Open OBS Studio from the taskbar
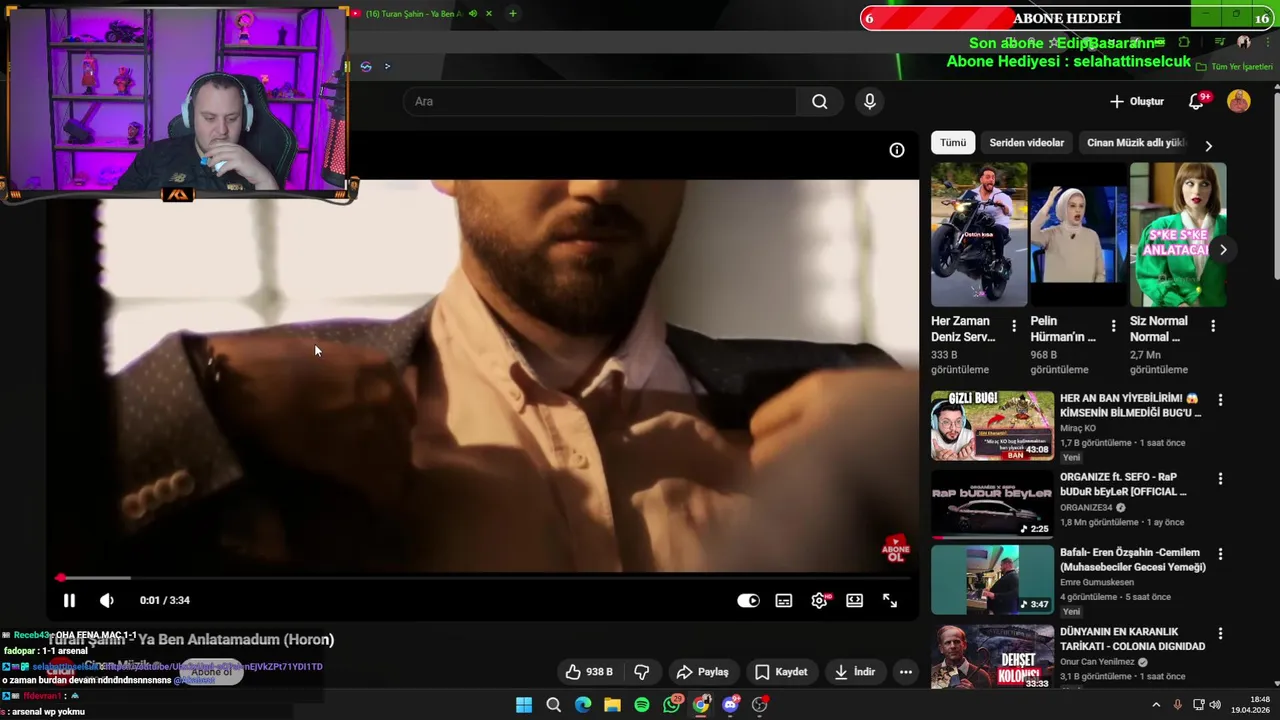This screenshot has height=720, width=1280. click(760, 705)
